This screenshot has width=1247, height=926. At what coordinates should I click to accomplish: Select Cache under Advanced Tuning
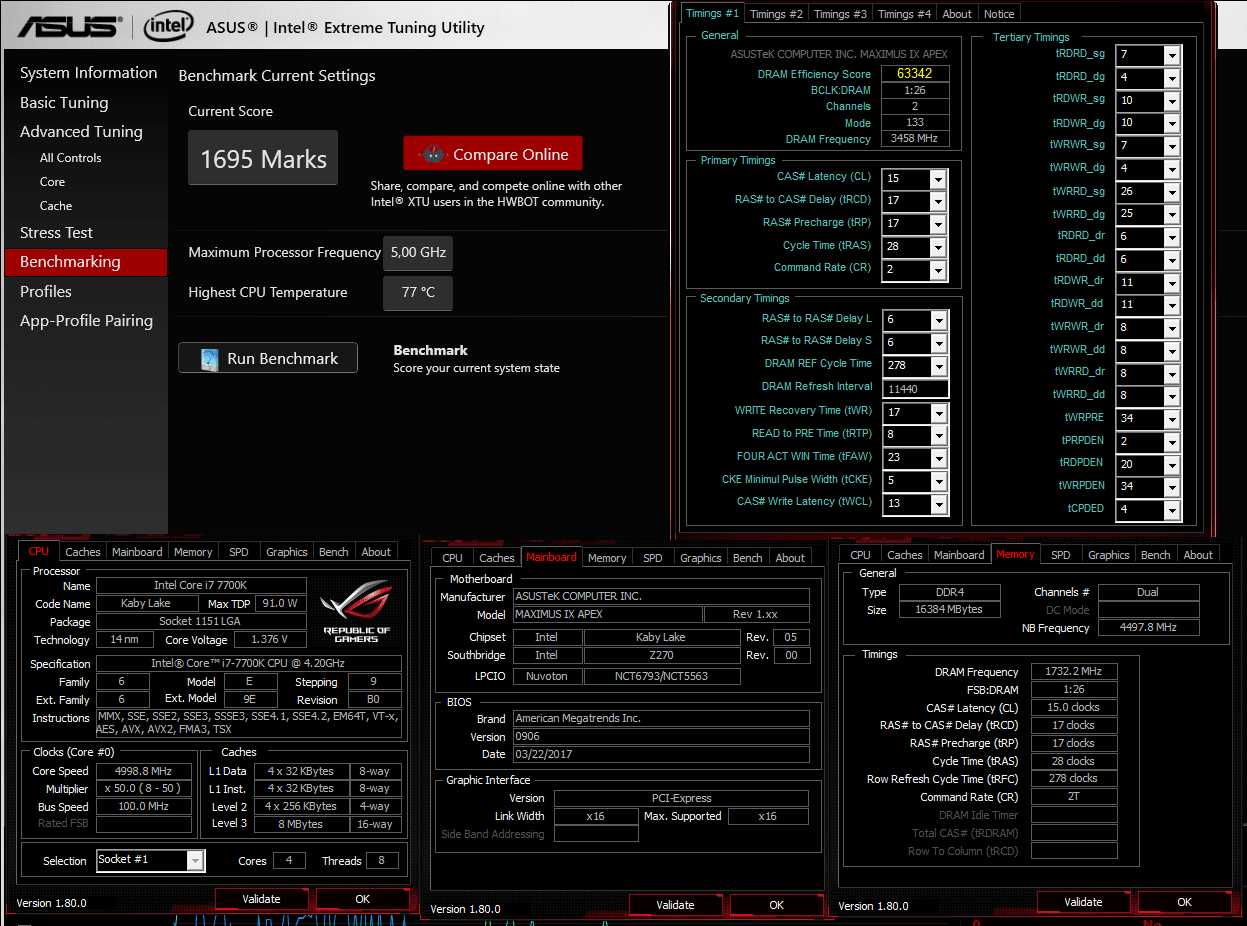(56, 206)
